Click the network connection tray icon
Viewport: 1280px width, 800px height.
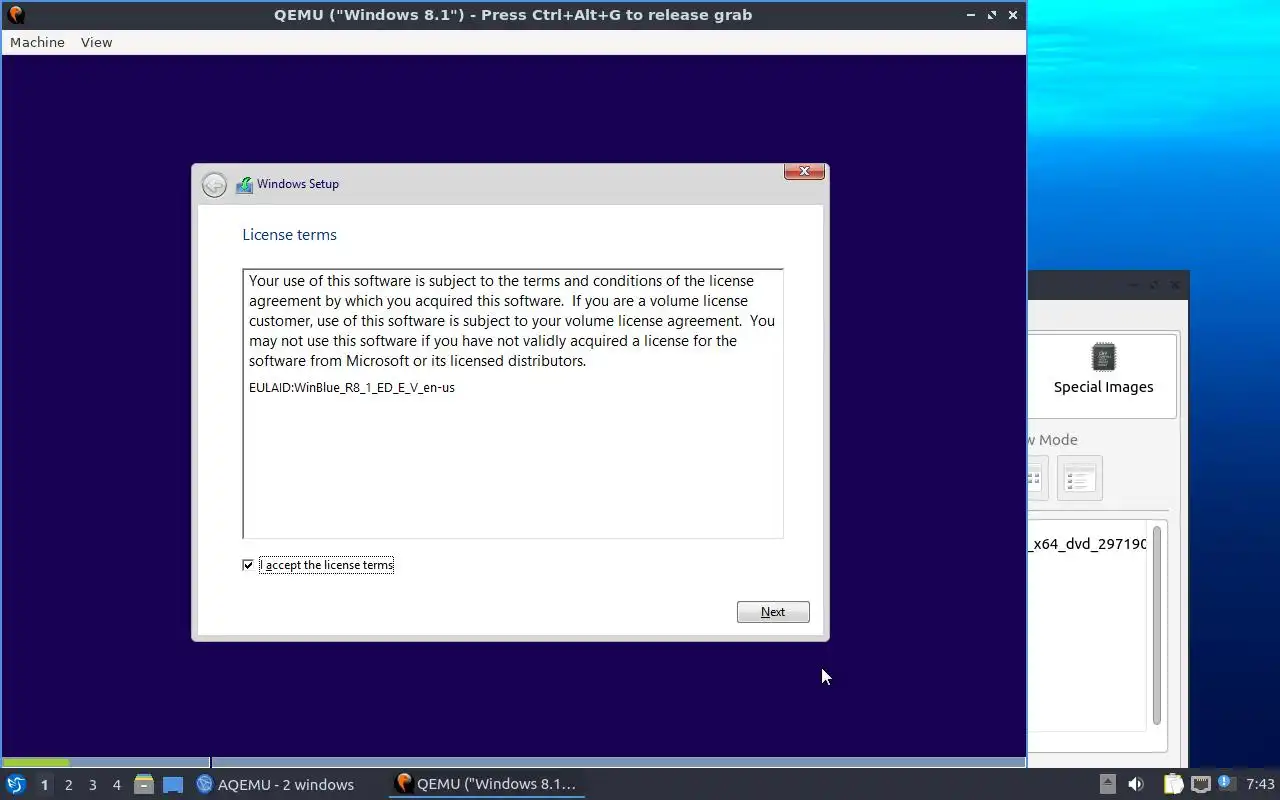(x=1200, y=785)
